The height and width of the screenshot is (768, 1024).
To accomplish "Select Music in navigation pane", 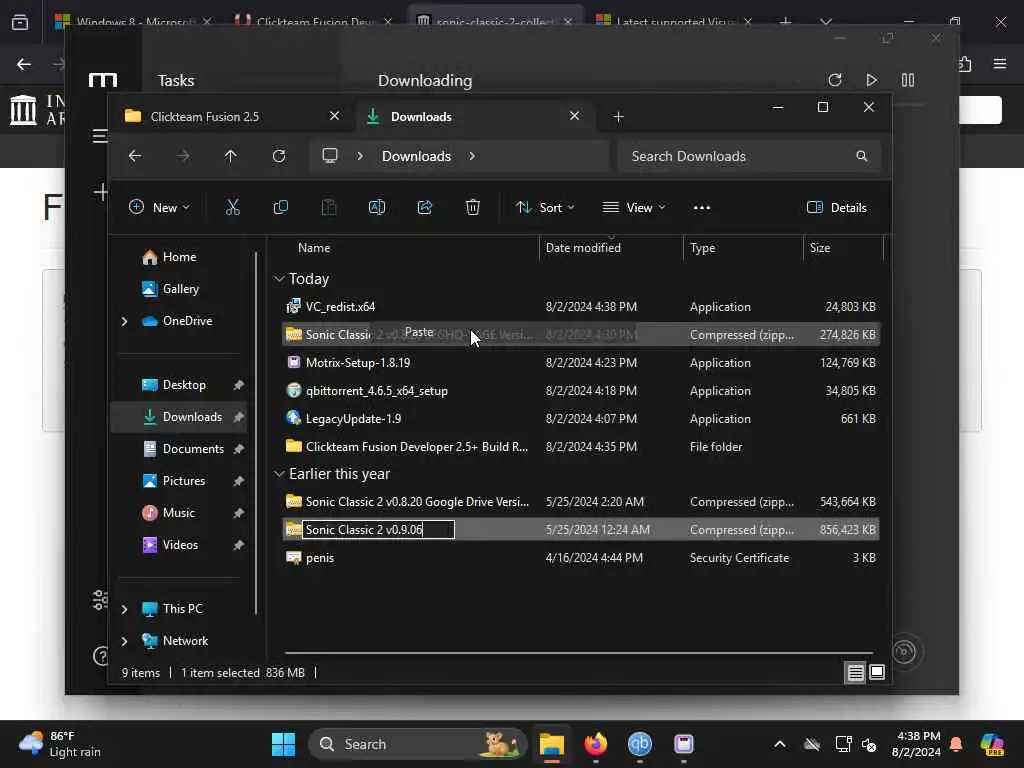I will point(178,513).
